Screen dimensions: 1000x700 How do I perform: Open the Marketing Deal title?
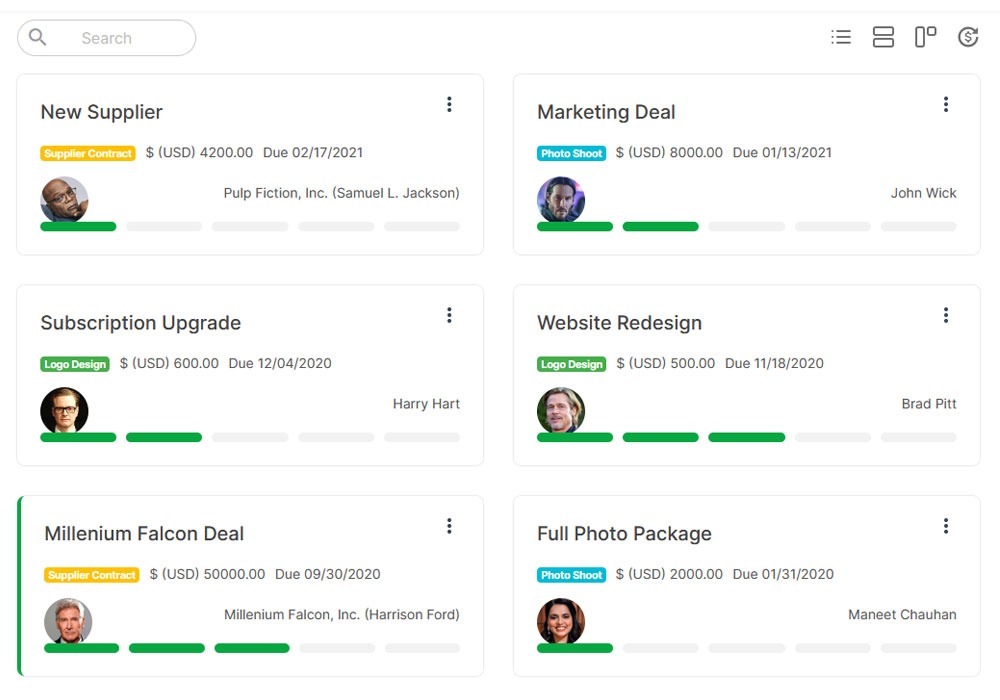(606, 112)
